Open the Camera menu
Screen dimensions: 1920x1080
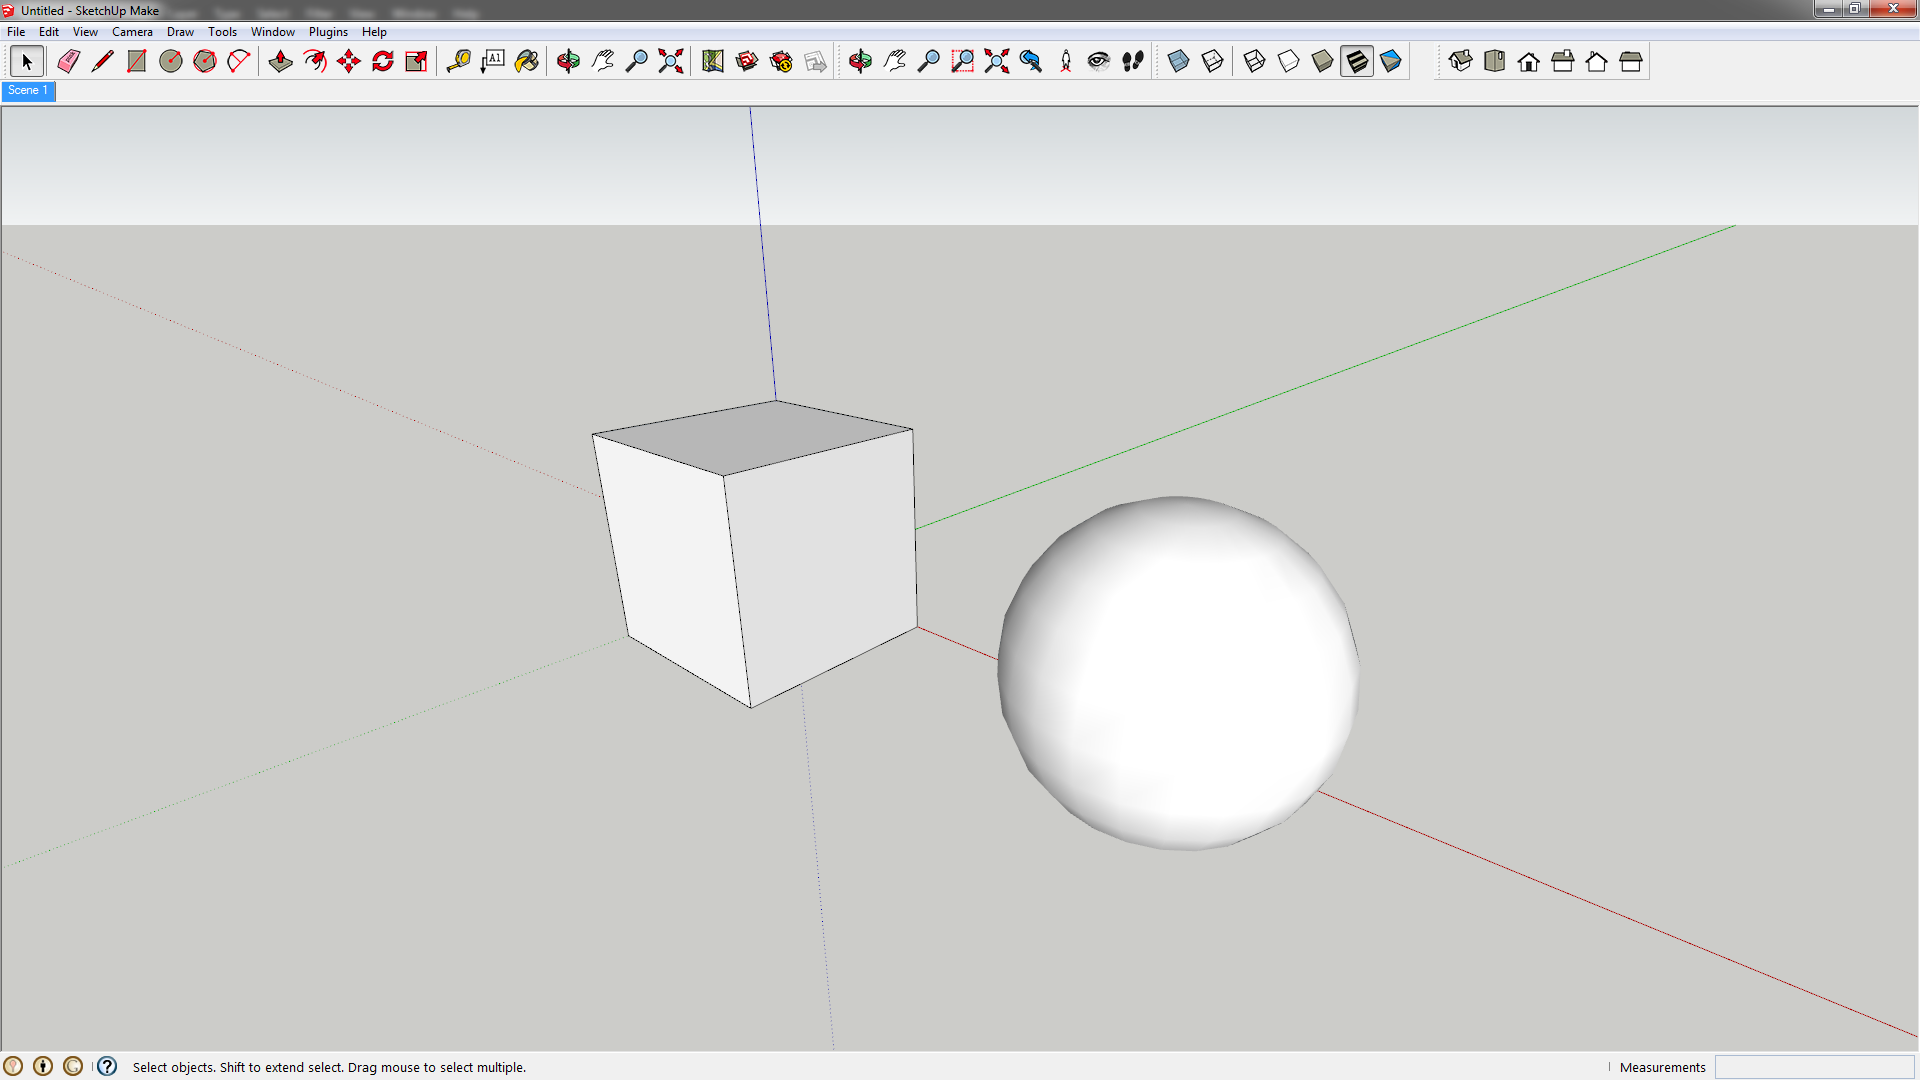132,32
